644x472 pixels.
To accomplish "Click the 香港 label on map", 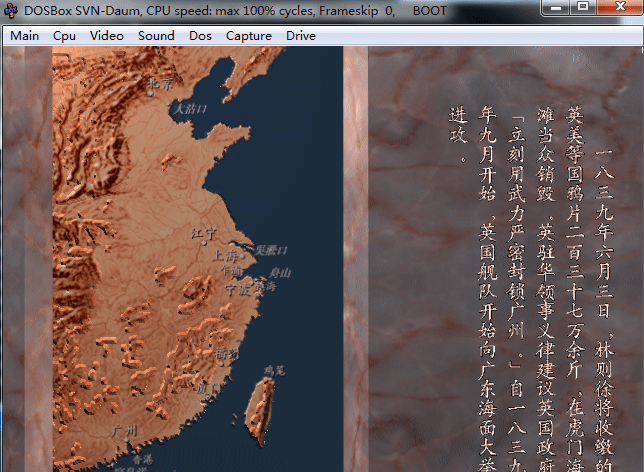I will [143, 459].
